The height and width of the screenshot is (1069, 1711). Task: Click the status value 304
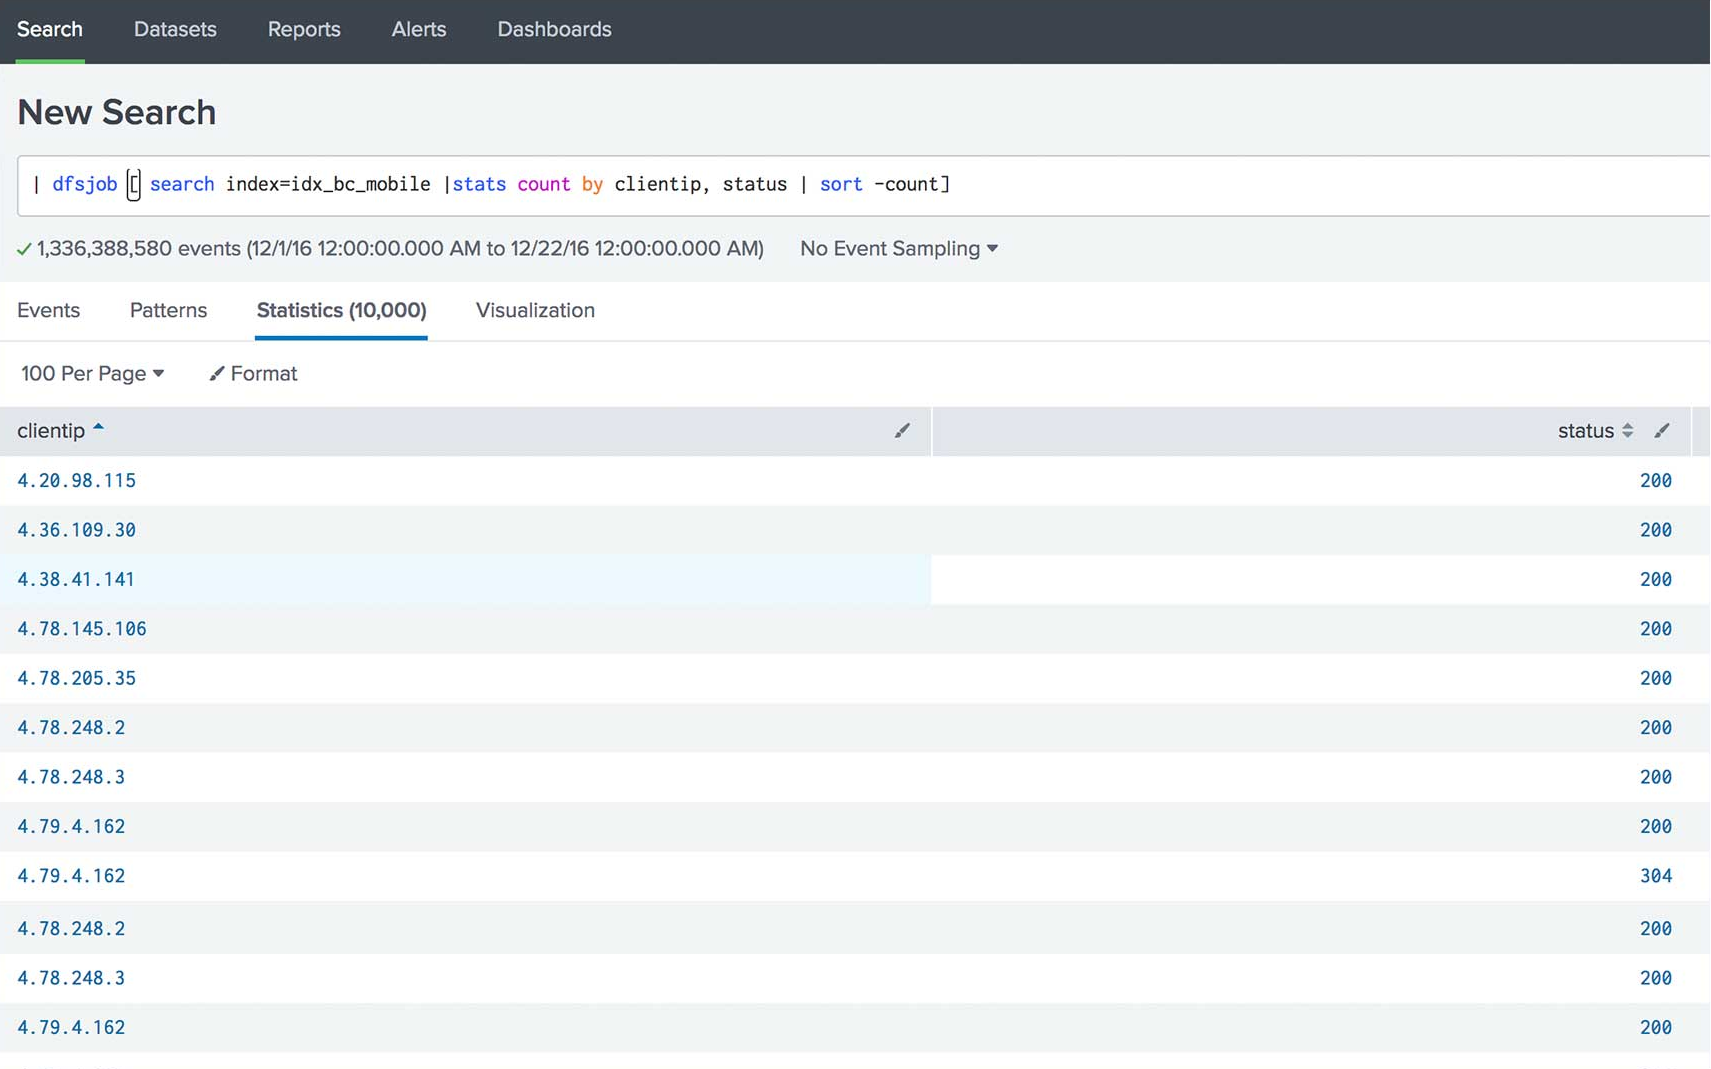tap(1656, 876)
